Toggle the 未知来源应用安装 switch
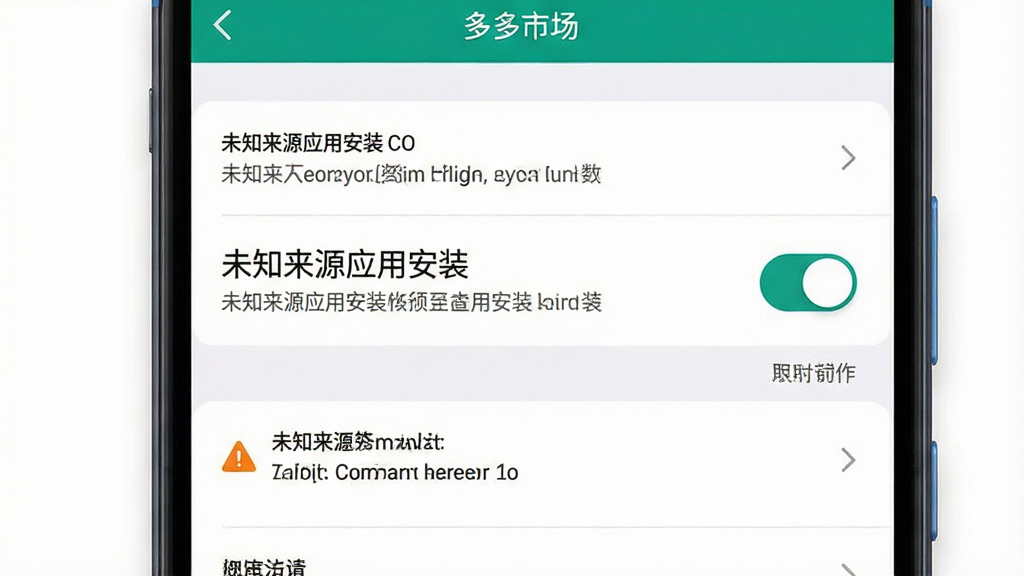This screenshot has width=1024, height=576. [808, 282]
